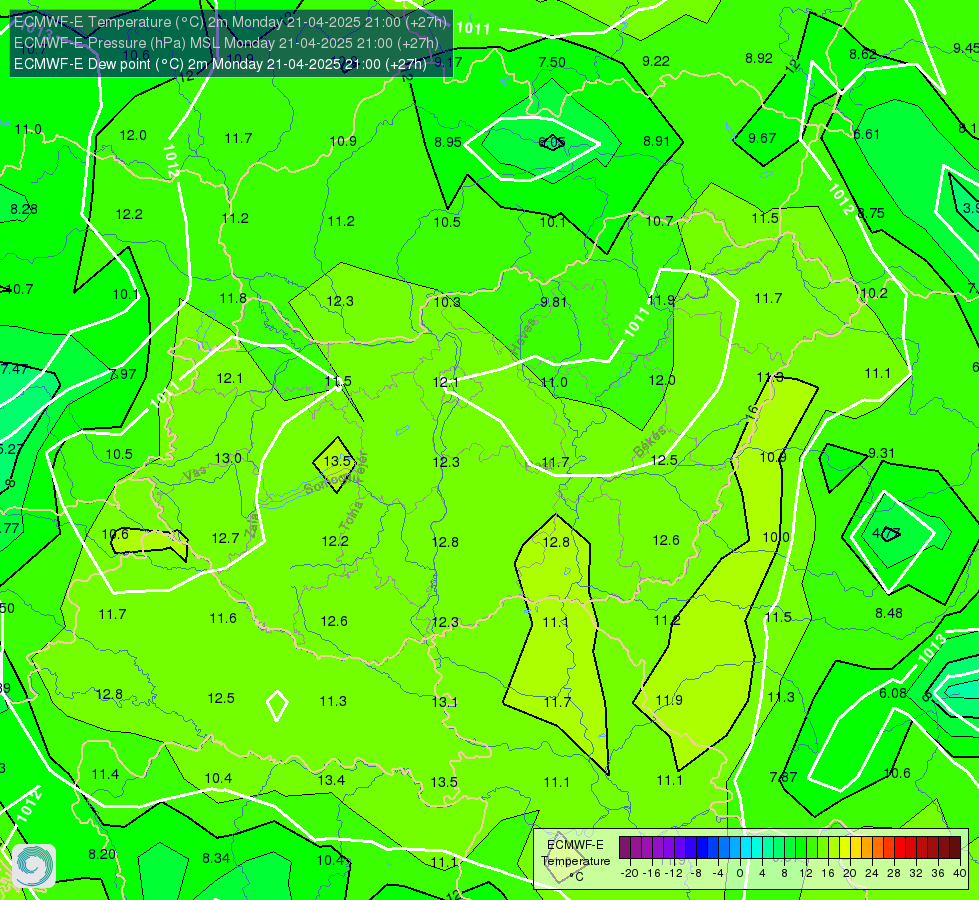Click the 13.0 temperature value
The height and width of the screenshot is (900, 979).
pos(228,458)
